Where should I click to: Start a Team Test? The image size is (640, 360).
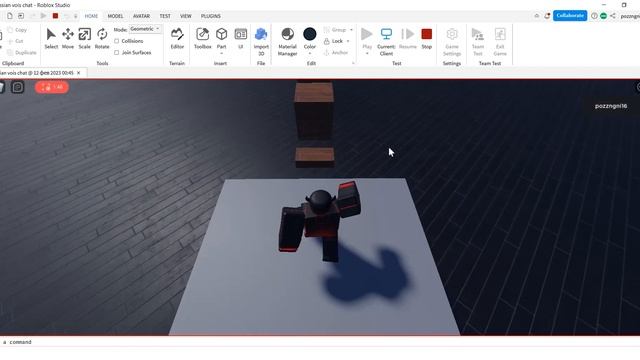[478, 42]
